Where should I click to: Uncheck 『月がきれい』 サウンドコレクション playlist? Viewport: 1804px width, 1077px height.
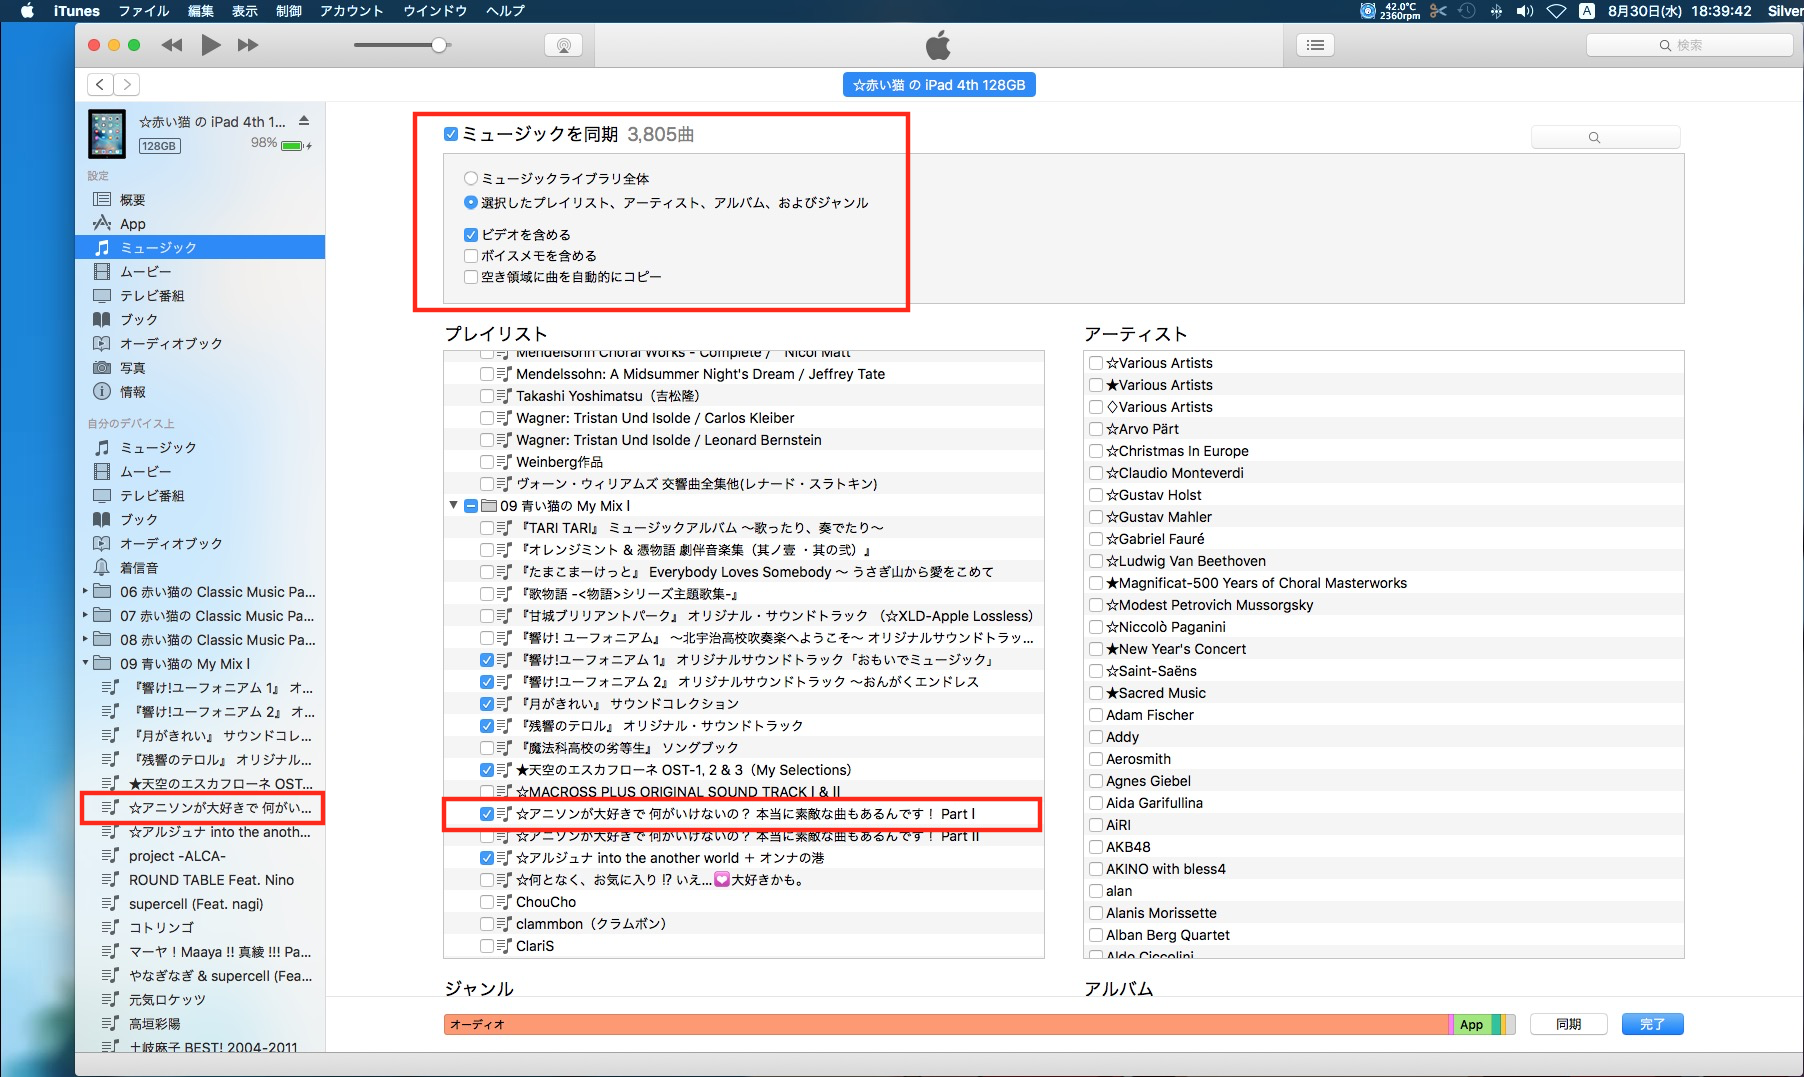coord(487,704)
